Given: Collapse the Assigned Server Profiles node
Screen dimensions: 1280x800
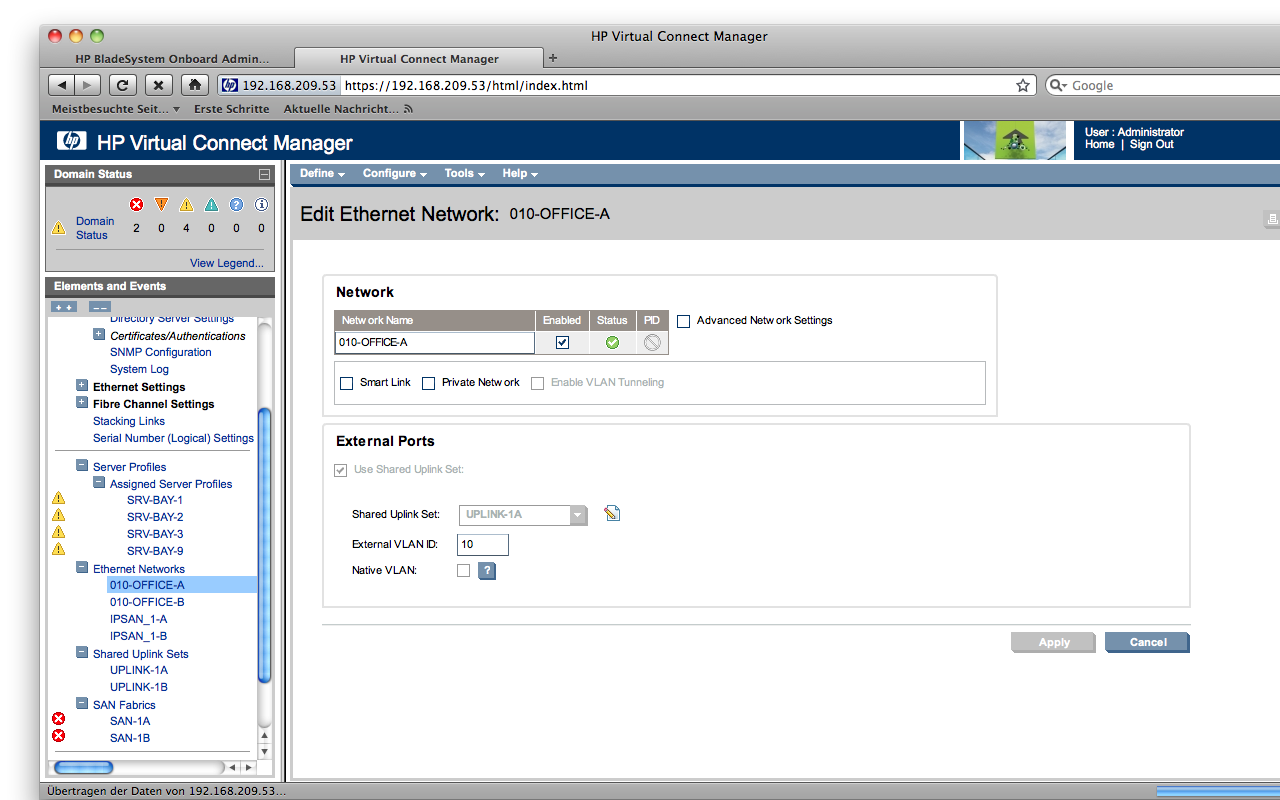Looking at the screenshot, I should coord(99,483).
